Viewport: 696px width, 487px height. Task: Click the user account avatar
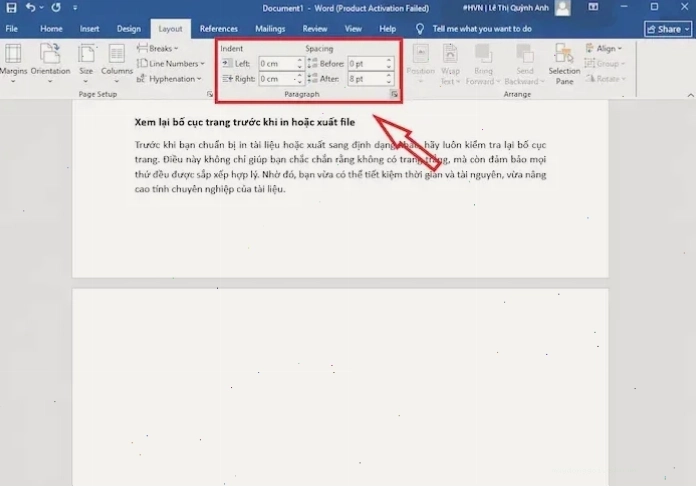pos(562,8)
